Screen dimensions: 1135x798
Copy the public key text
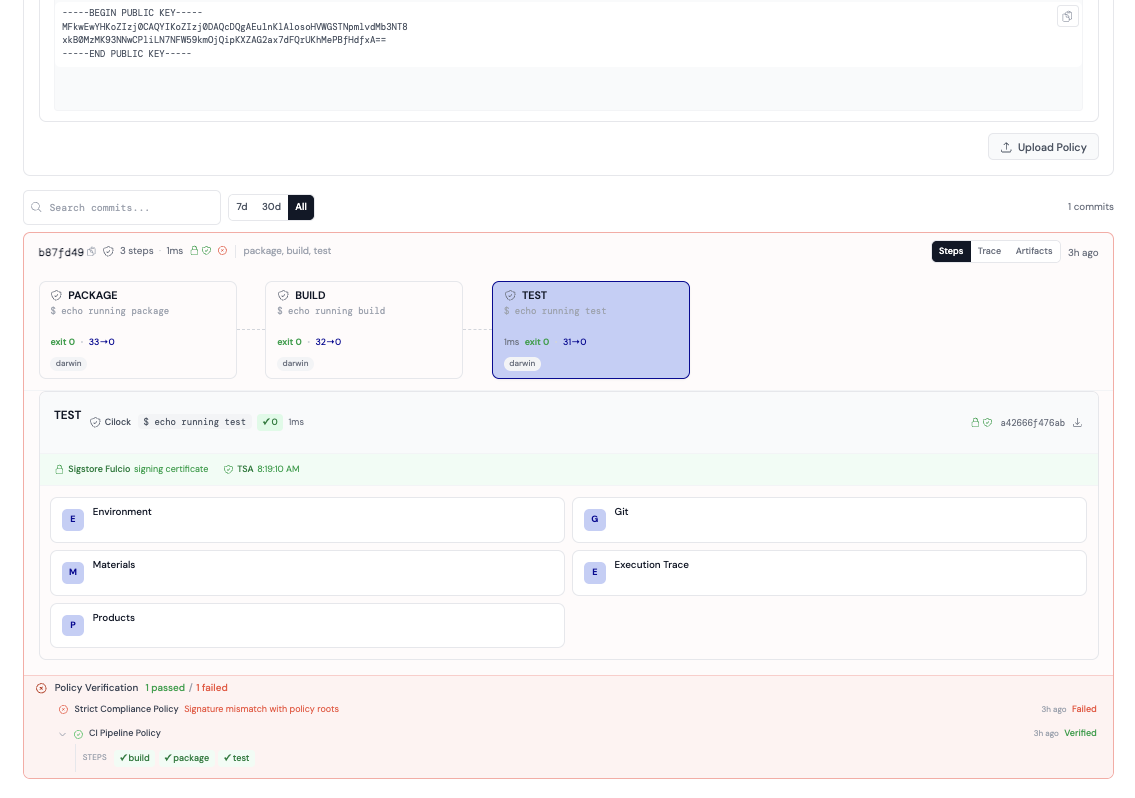1067,17
